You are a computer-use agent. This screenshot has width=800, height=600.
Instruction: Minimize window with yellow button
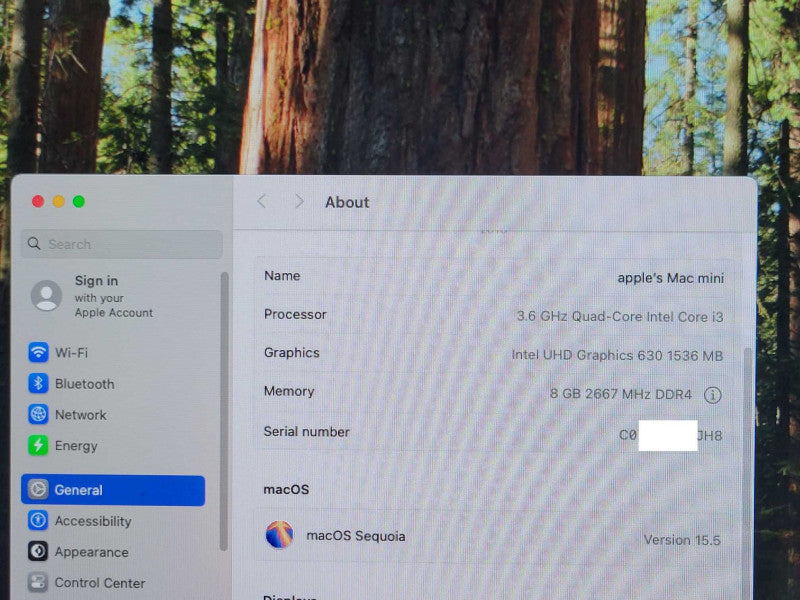tap(59, 202)
